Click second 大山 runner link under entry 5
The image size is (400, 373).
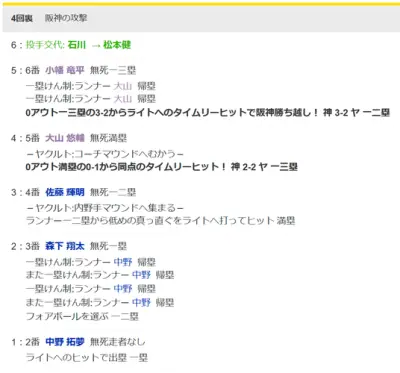coord(123,99)
